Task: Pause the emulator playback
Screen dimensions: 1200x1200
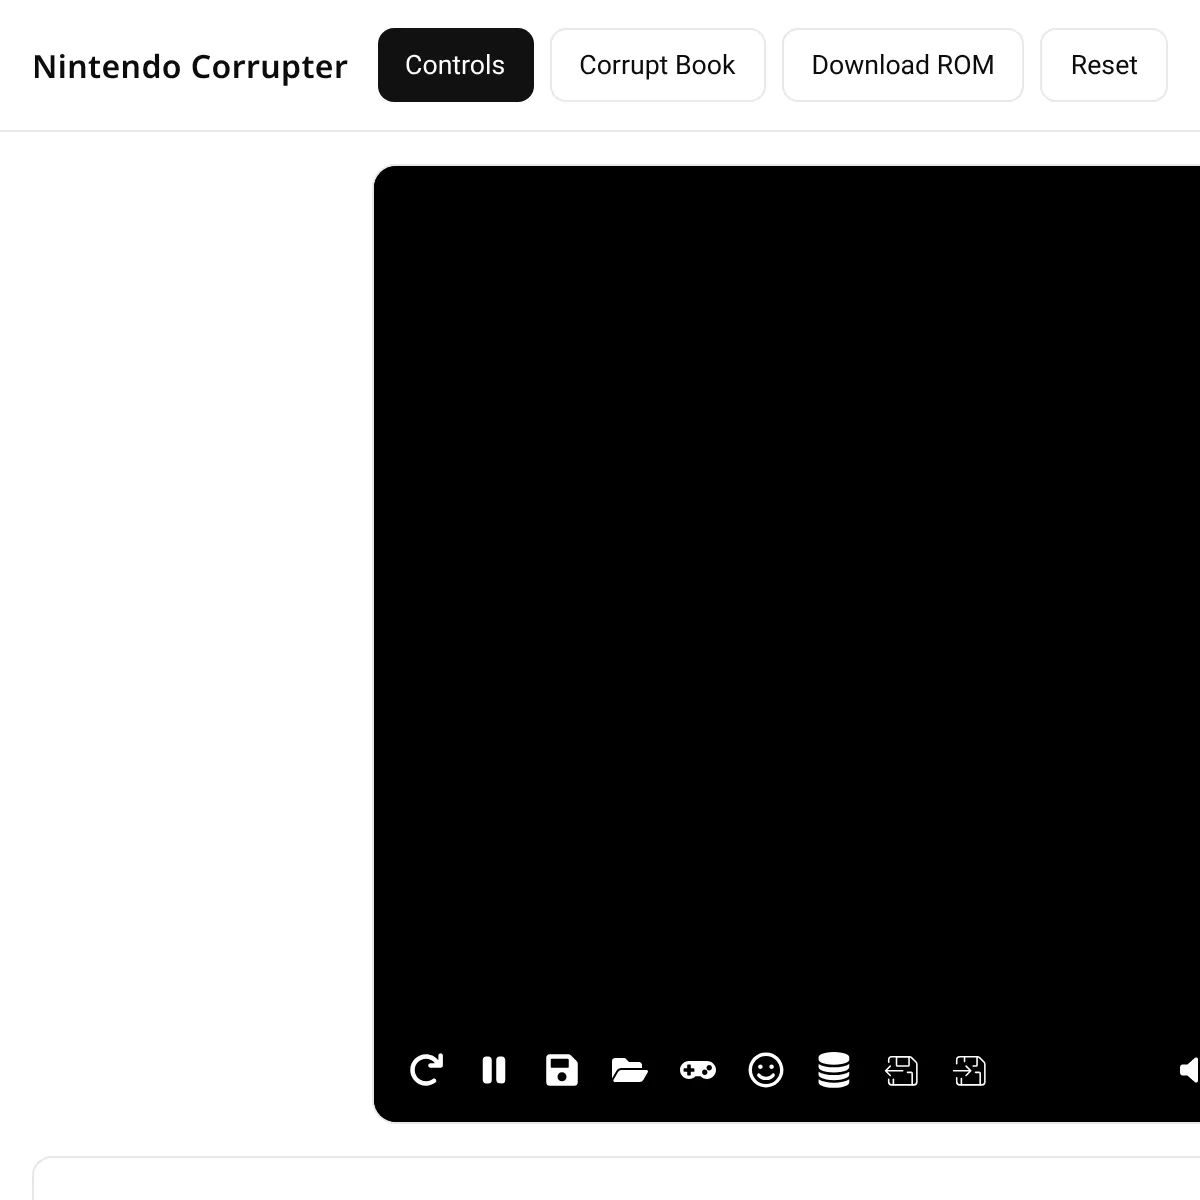Action: [x=494, y=1070]
